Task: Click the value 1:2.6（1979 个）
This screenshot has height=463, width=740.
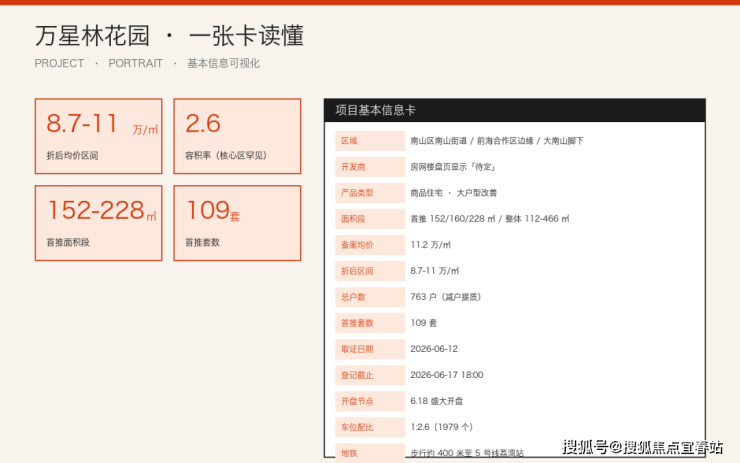Action: pos(441,427)
